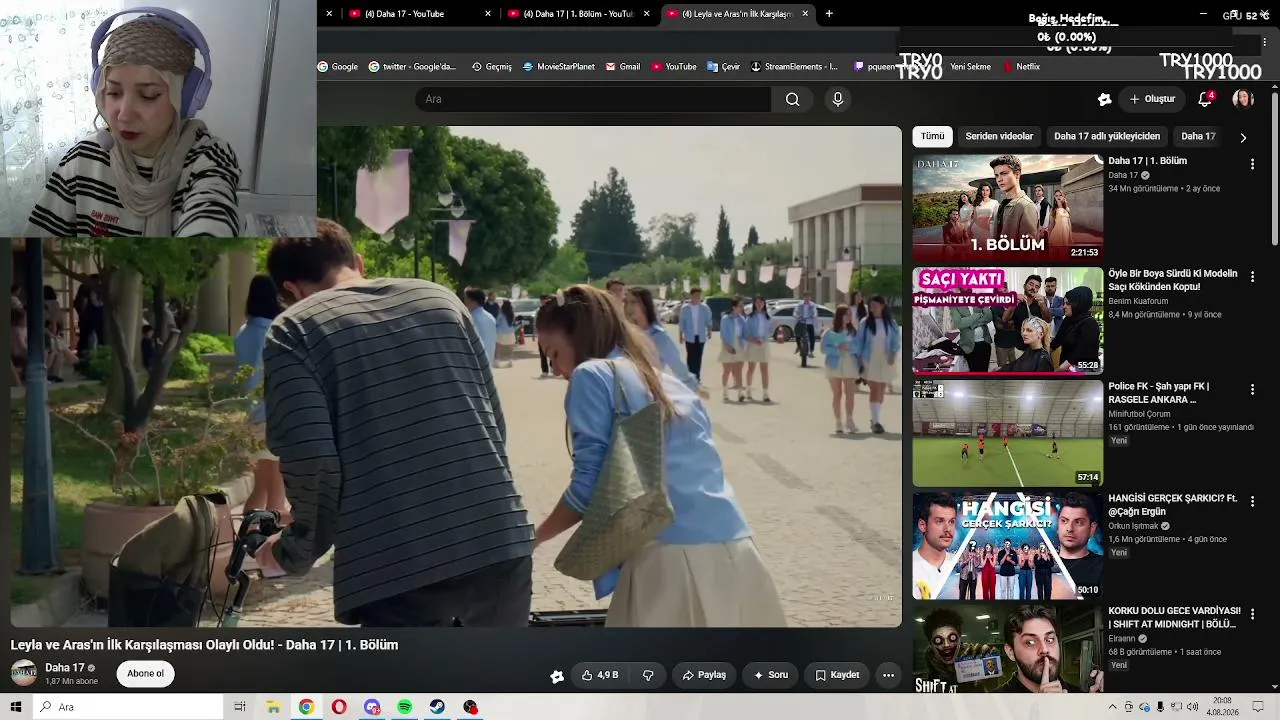Viewport: 1280px width, 720px height.
Task: Open more actions menu below the video
Action: tap(888, 675)
